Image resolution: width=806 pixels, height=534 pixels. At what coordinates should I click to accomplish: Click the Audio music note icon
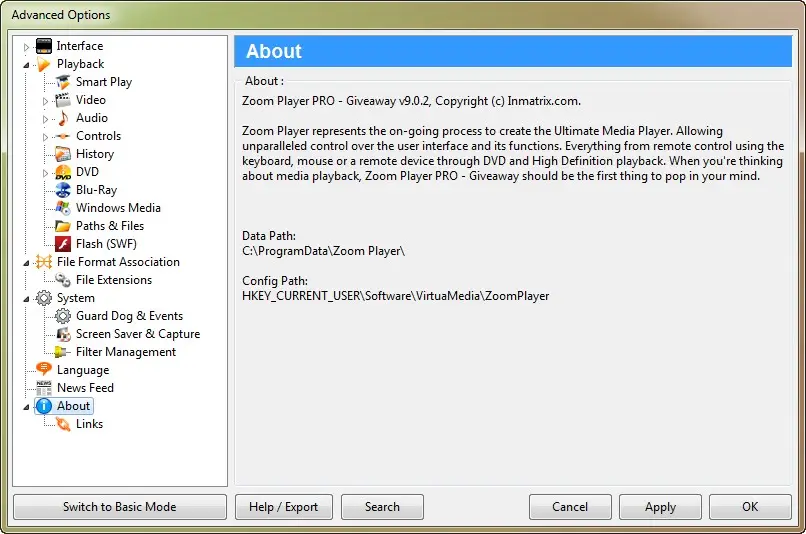(63, 118)
